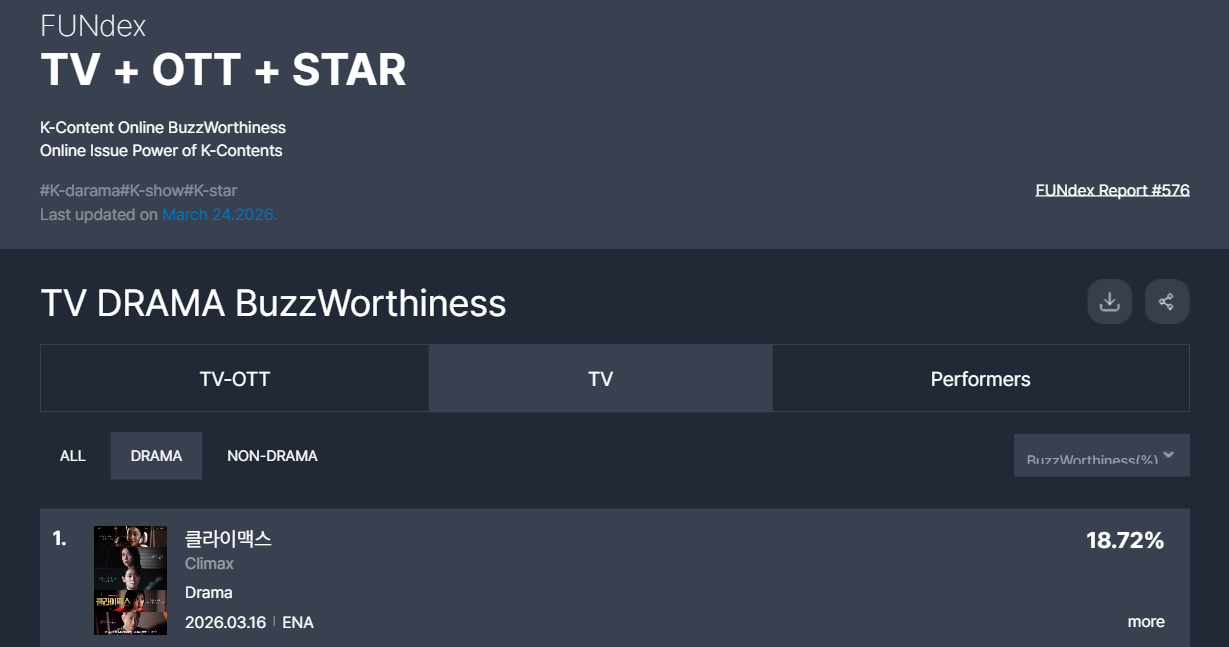This screenshot has width=1229, height=647.
Task: Expand the BuzzWorthiness(%) sort dropdown
Action: pyautogui.click(x=1101, y=456)
